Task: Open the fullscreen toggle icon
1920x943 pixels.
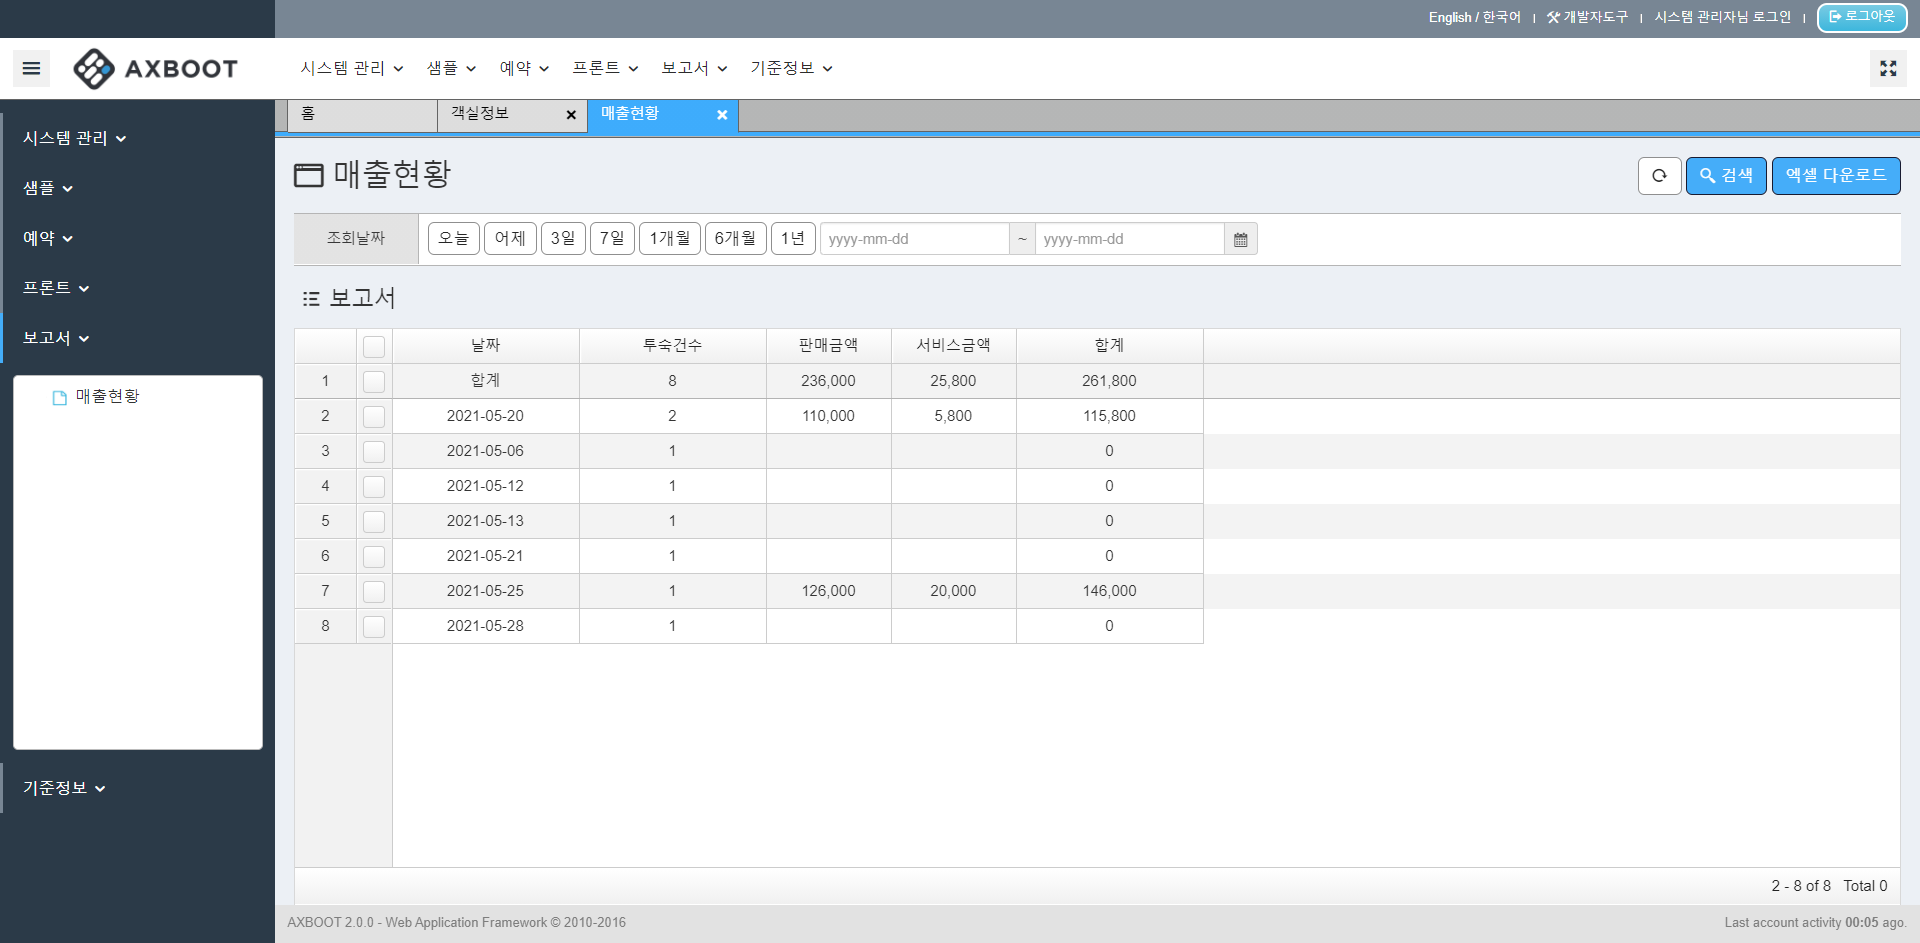Action: click(1888, 68)
